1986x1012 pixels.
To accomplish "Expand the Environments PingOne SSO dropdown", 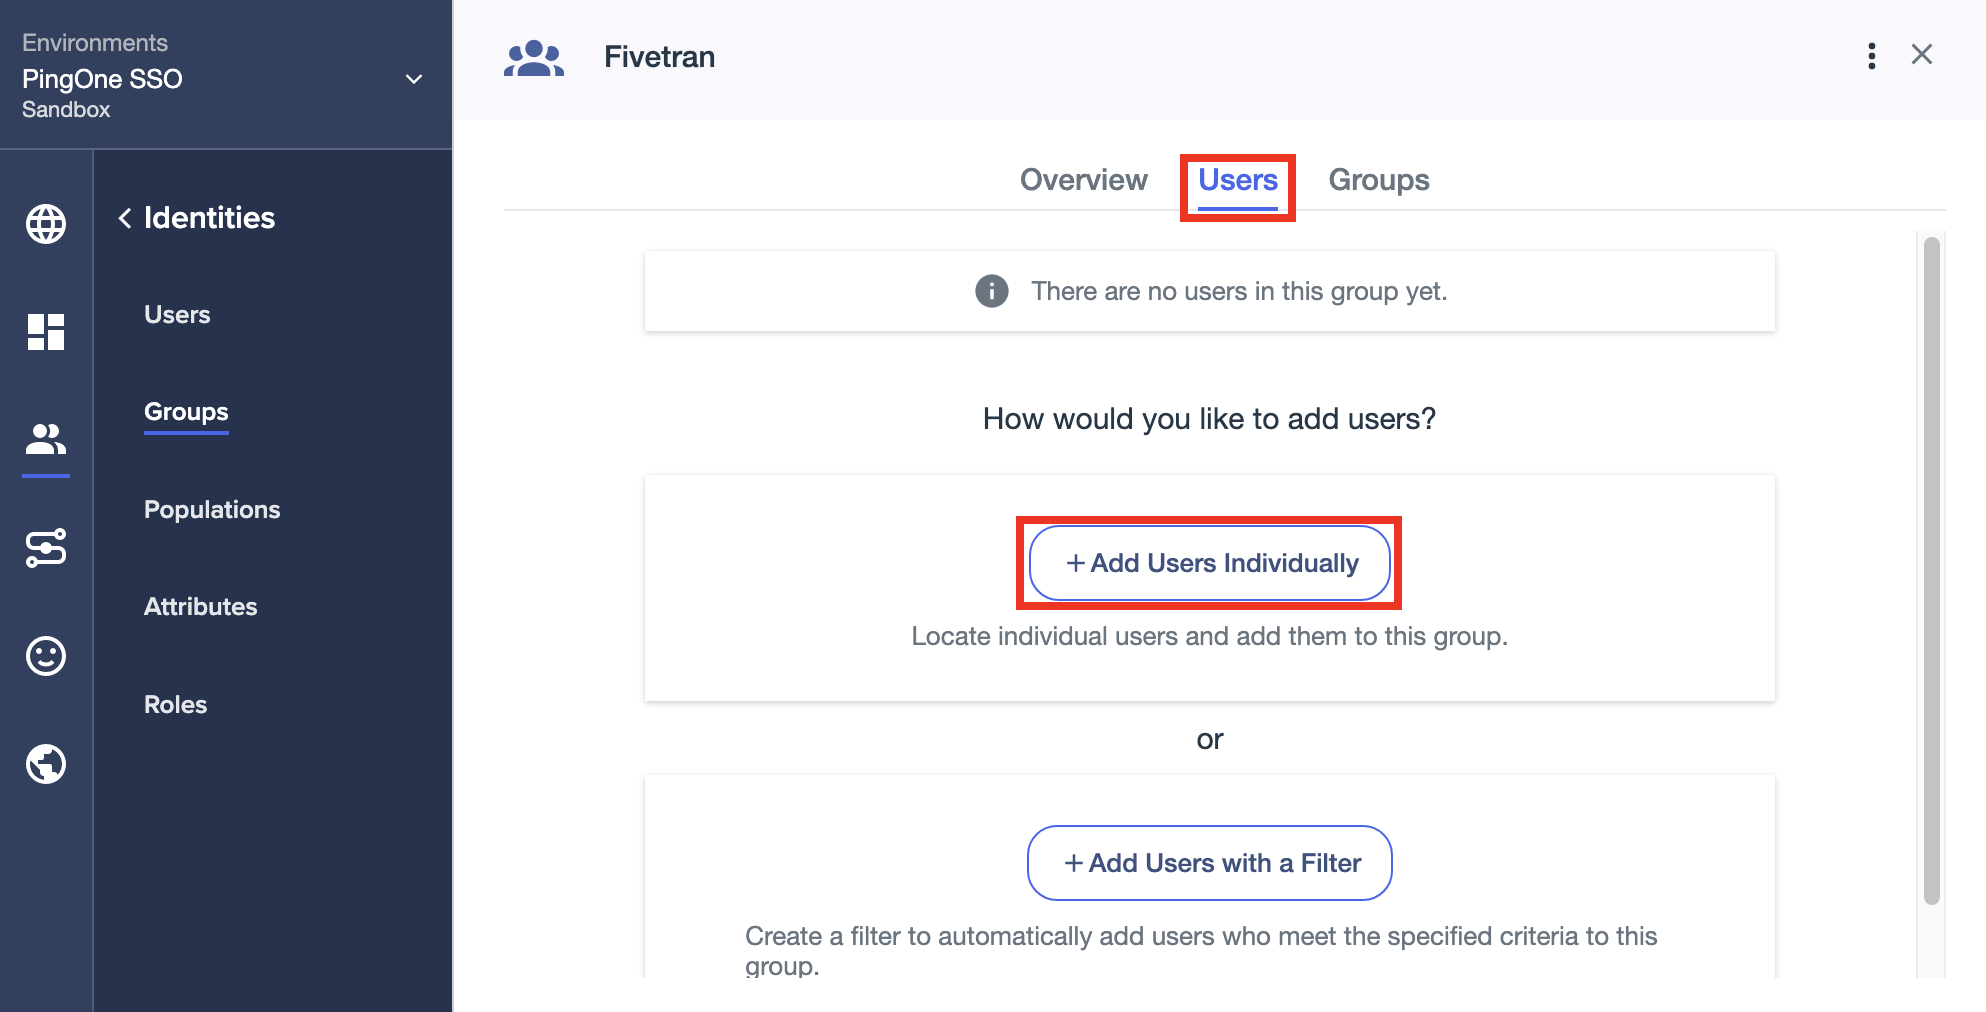I will (x=414, y=79).
